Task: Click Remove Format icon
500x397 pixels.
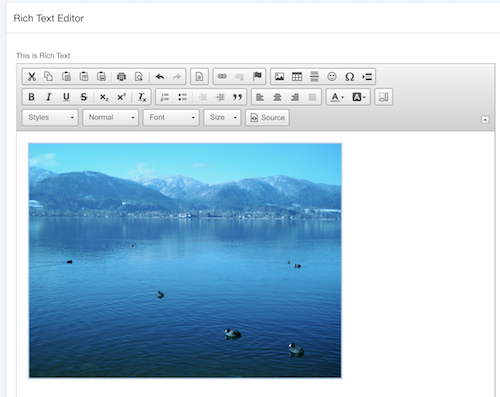Action: (142, 97)
